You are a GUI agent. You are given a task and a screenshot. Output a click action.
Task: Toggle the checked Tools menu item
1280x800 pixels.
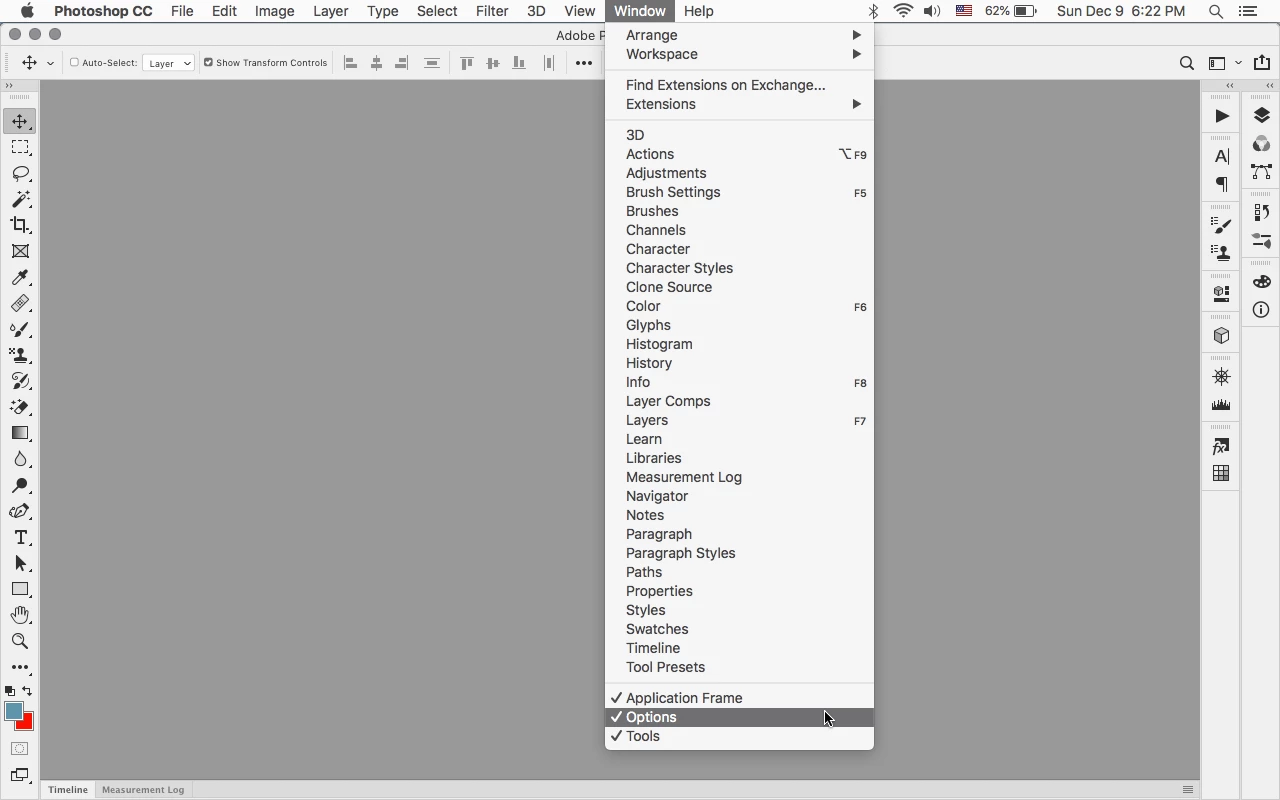(740, 736)
